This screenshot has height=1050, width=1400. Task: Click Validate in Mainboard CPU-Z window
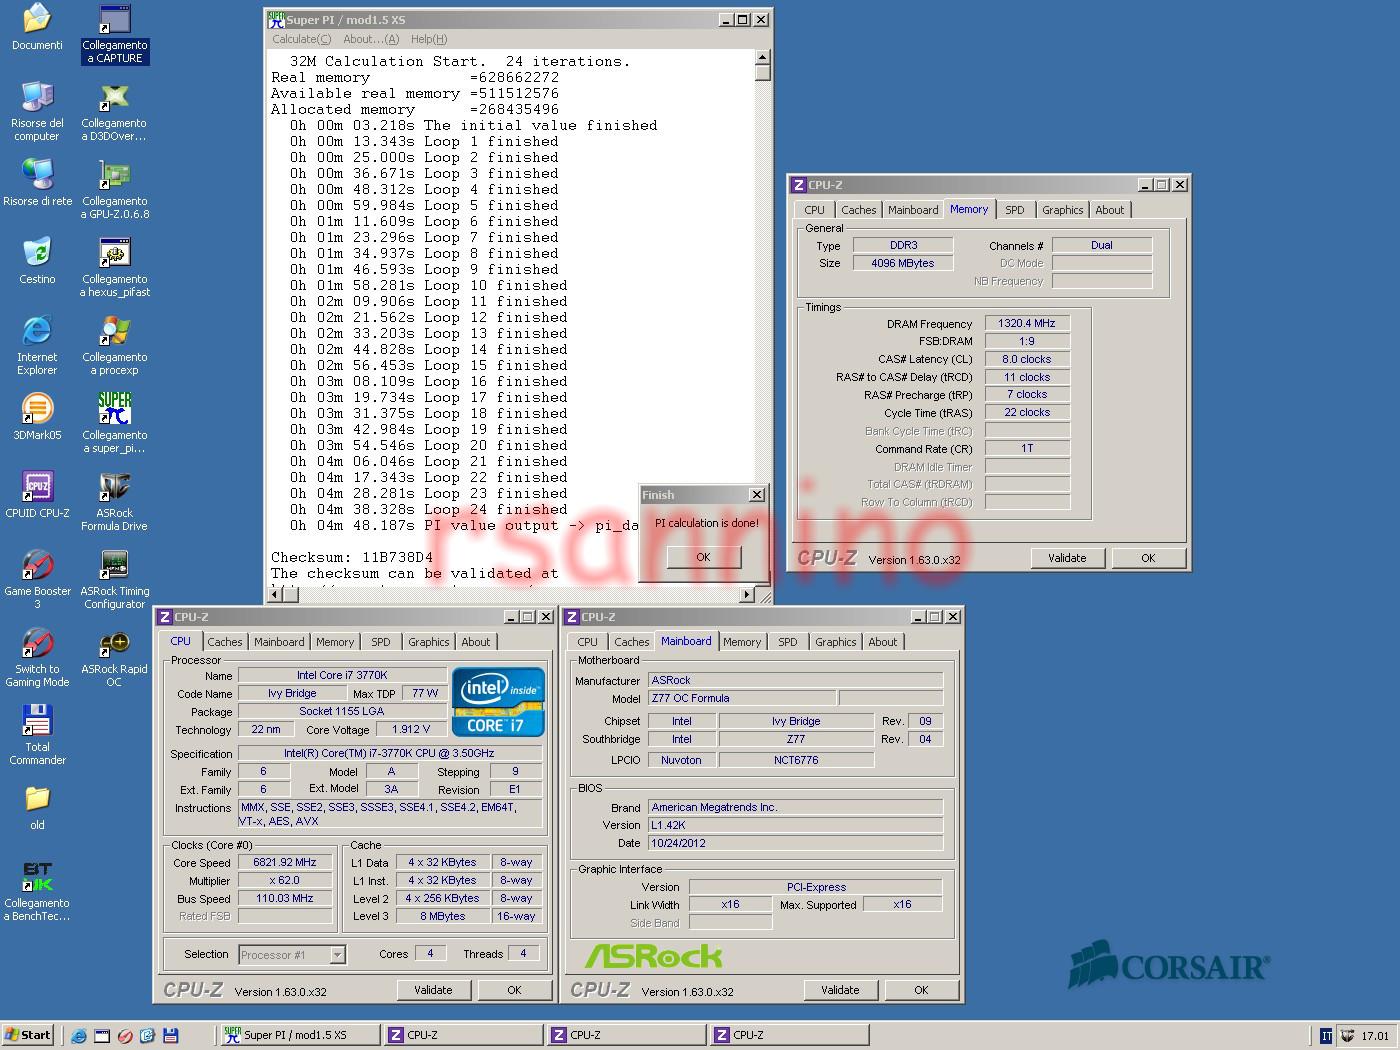[x=840, y=990]
